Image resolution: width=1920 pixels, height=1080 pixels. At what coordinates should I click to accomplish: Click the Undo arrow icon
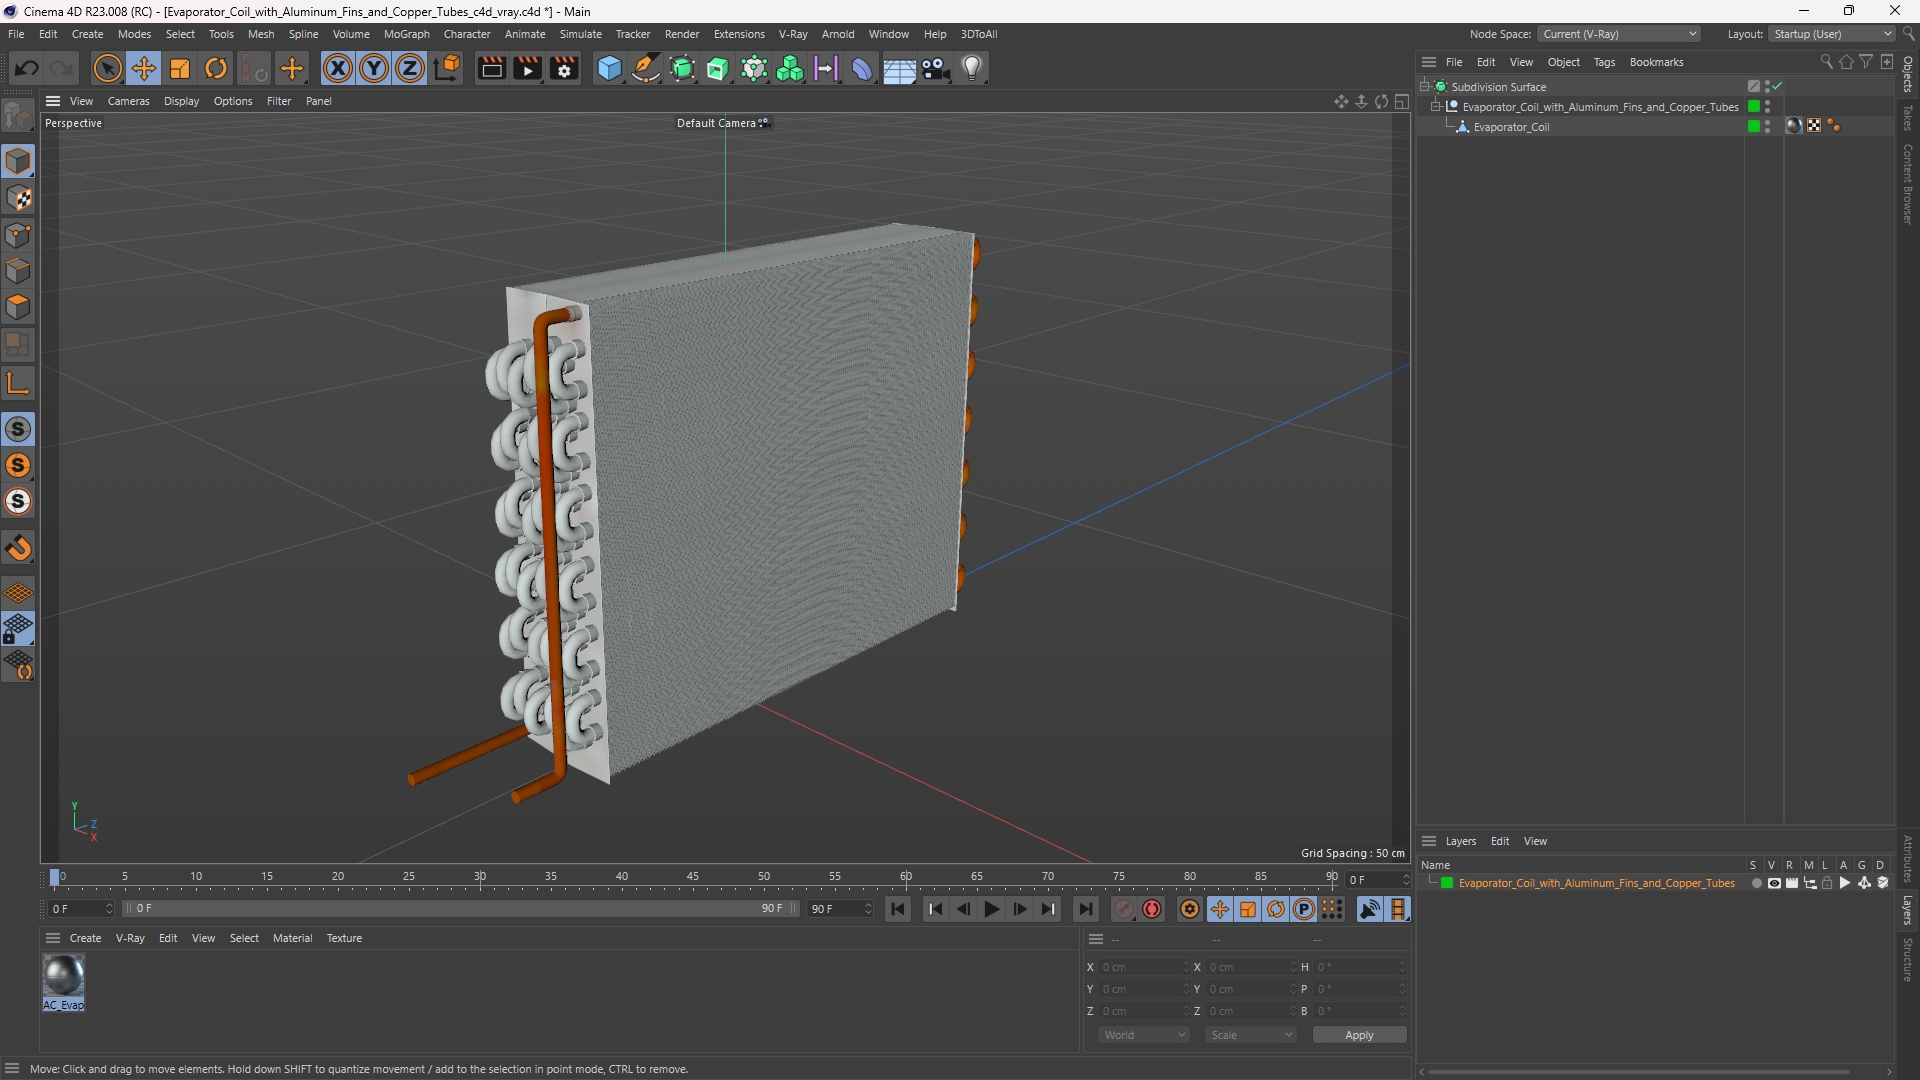coord(27,68)
